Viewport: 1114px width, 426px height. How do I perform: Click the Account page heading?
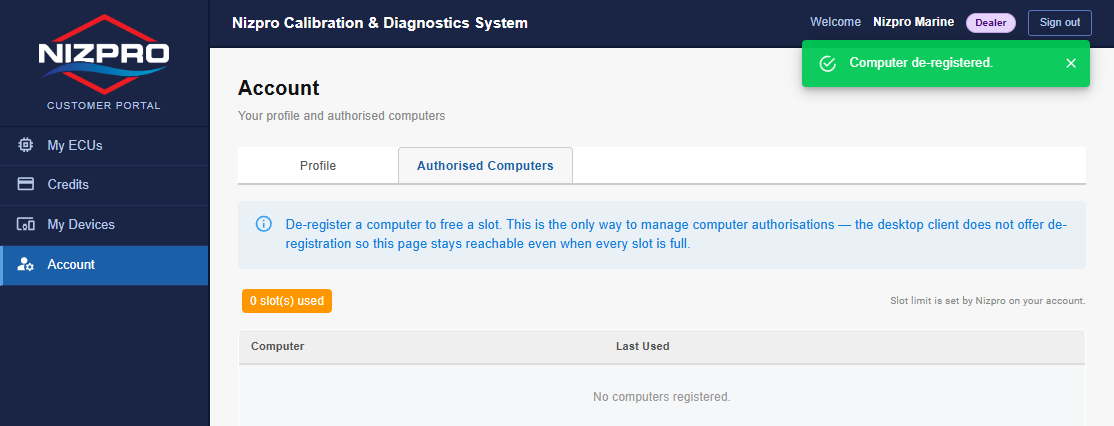coord(278,89)
